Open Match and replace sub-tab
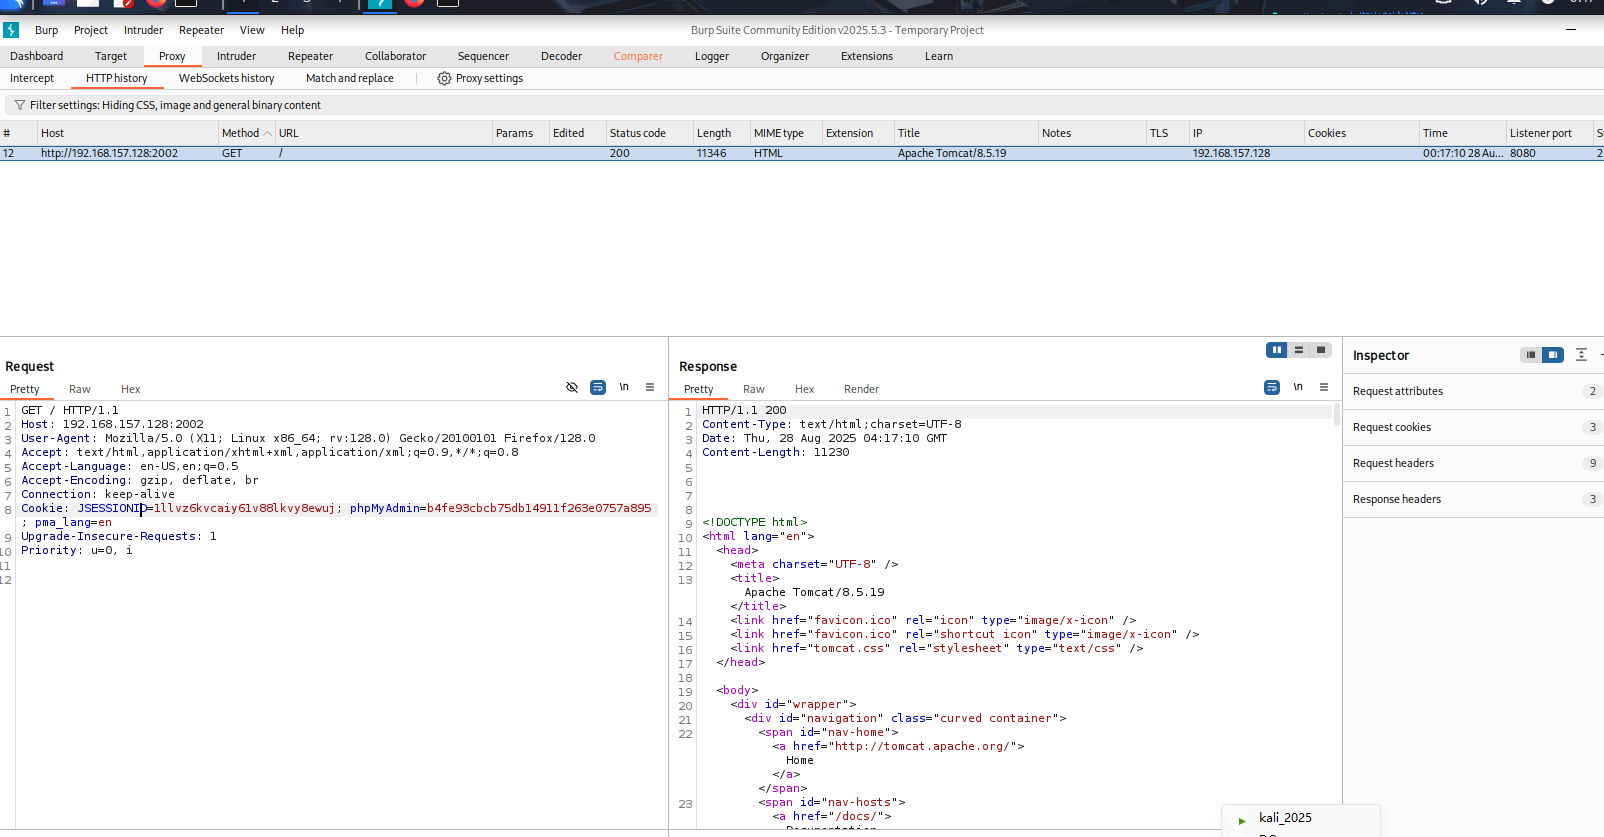This screenshot has height=837, width=1604. pos(350,78)
